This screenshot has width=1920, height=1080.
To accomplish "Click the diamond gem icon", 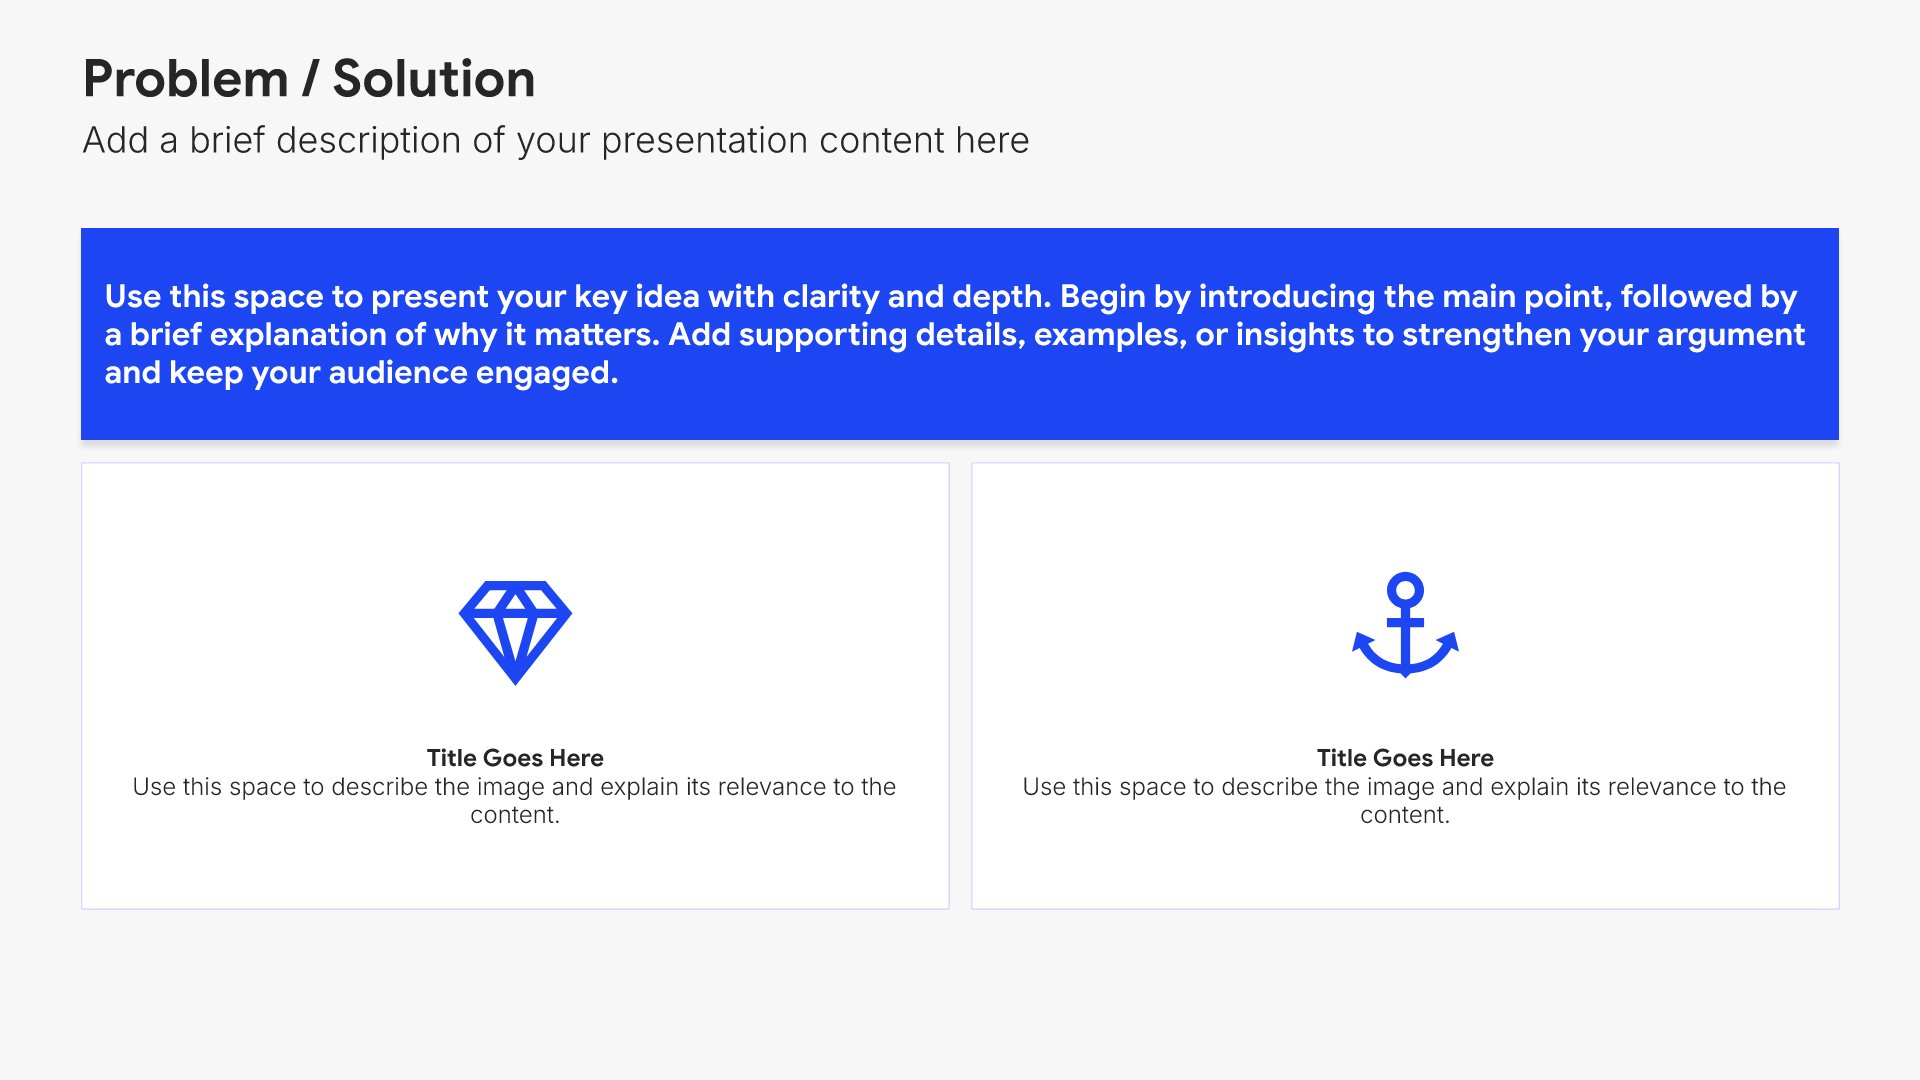I will 515,632.
